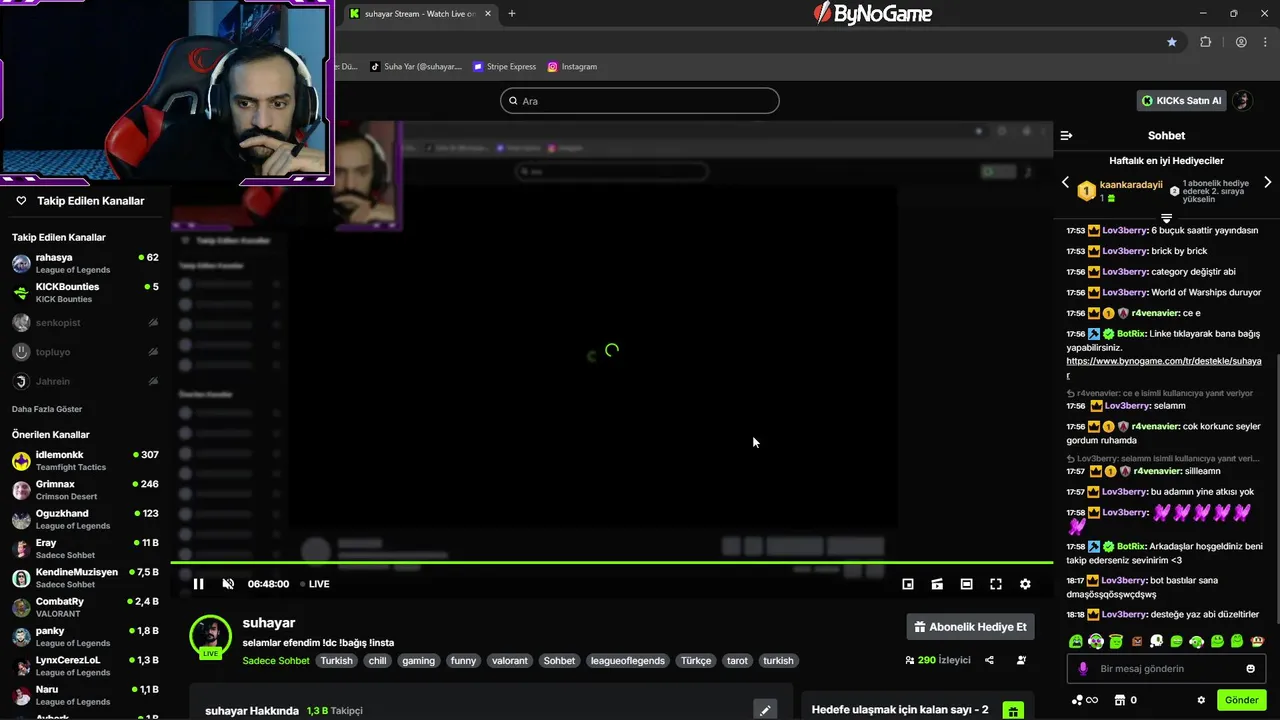
Task: Toggle theater mode on the player
Action: coord(966,584)
